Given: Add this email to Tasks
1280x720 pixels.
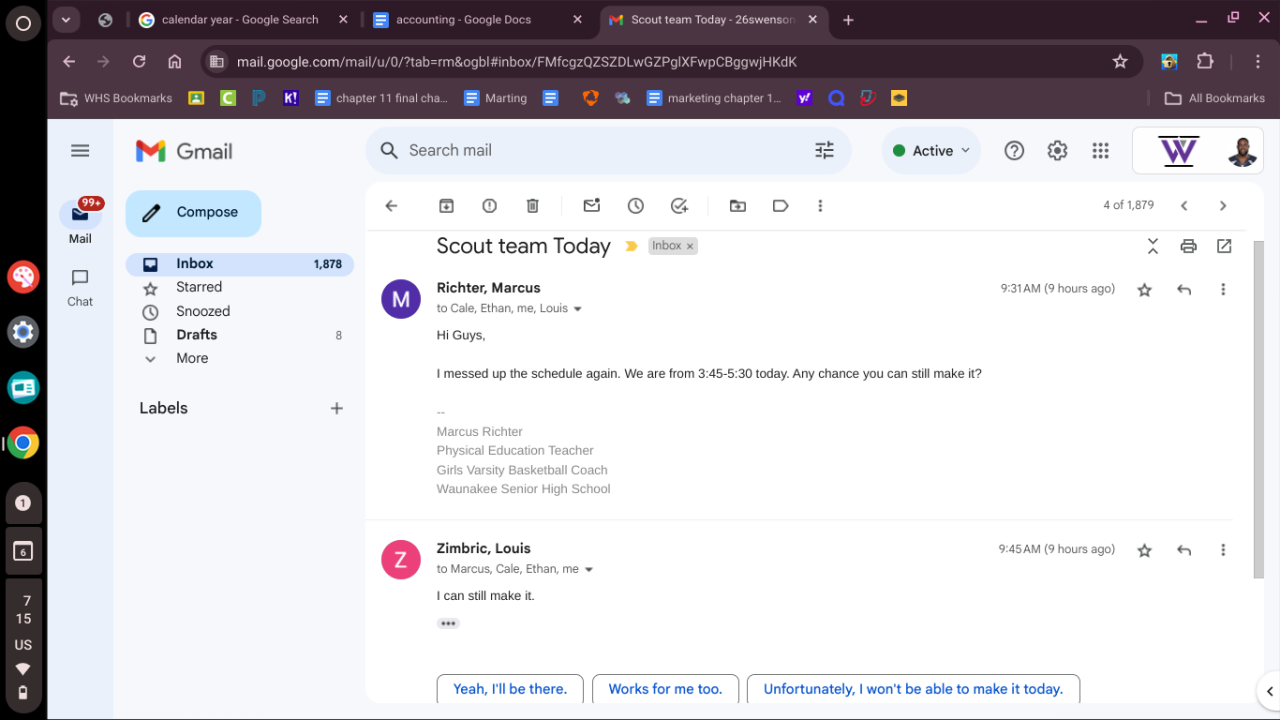Looking at the screenshot, I should (x=680, y=206).
